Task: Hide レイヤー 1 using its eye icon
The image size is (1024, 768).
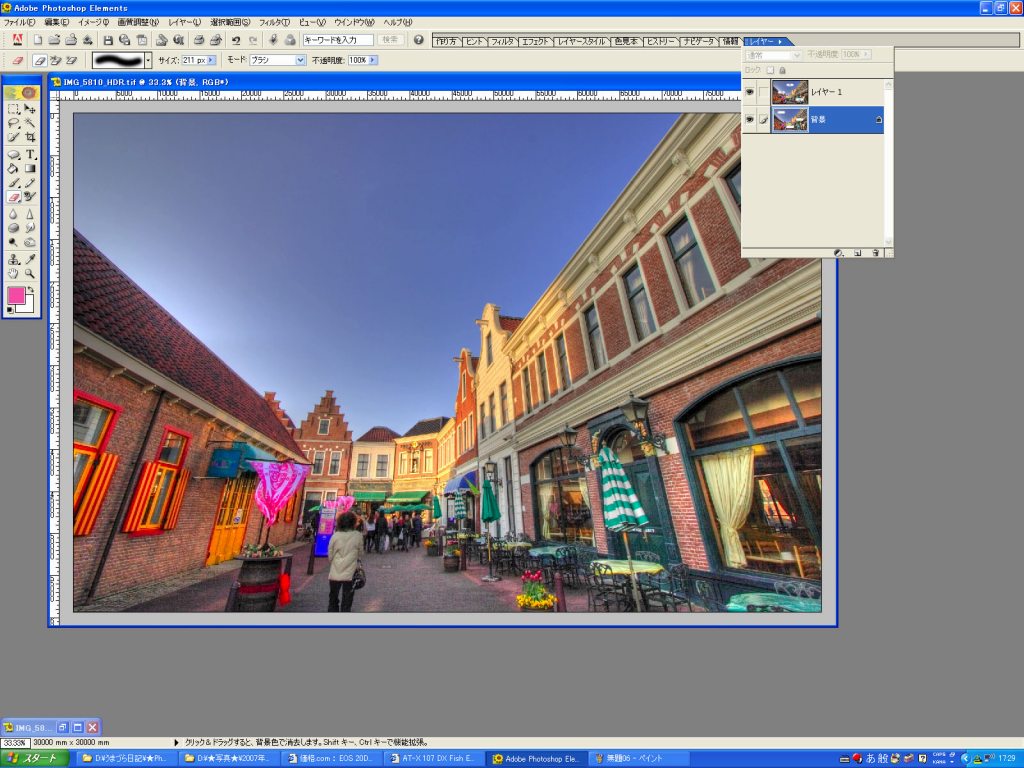Action: click(x=750, y=92)
